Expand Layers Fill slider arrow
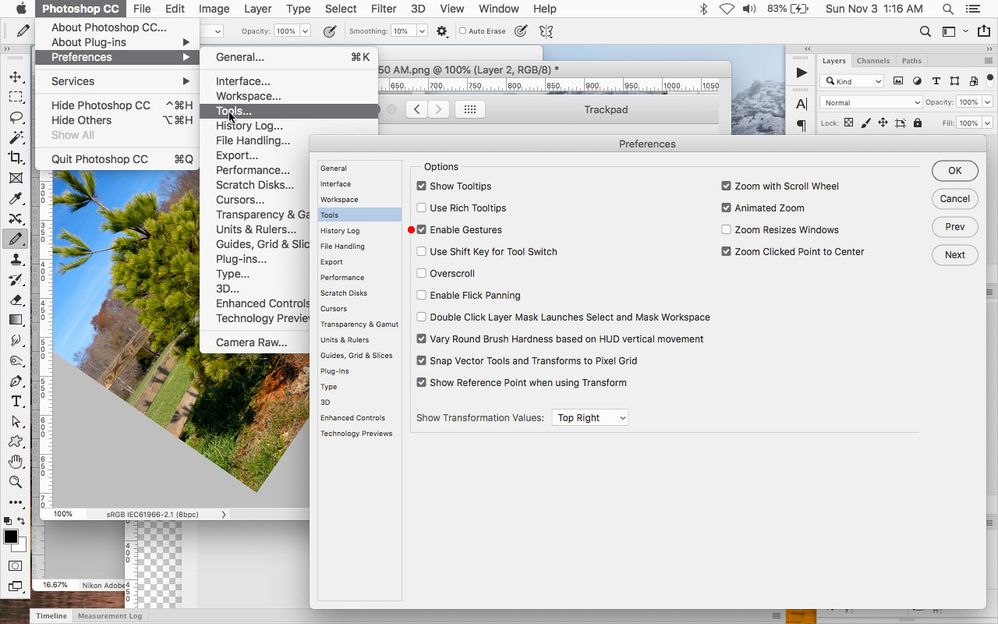 [987, 123]
